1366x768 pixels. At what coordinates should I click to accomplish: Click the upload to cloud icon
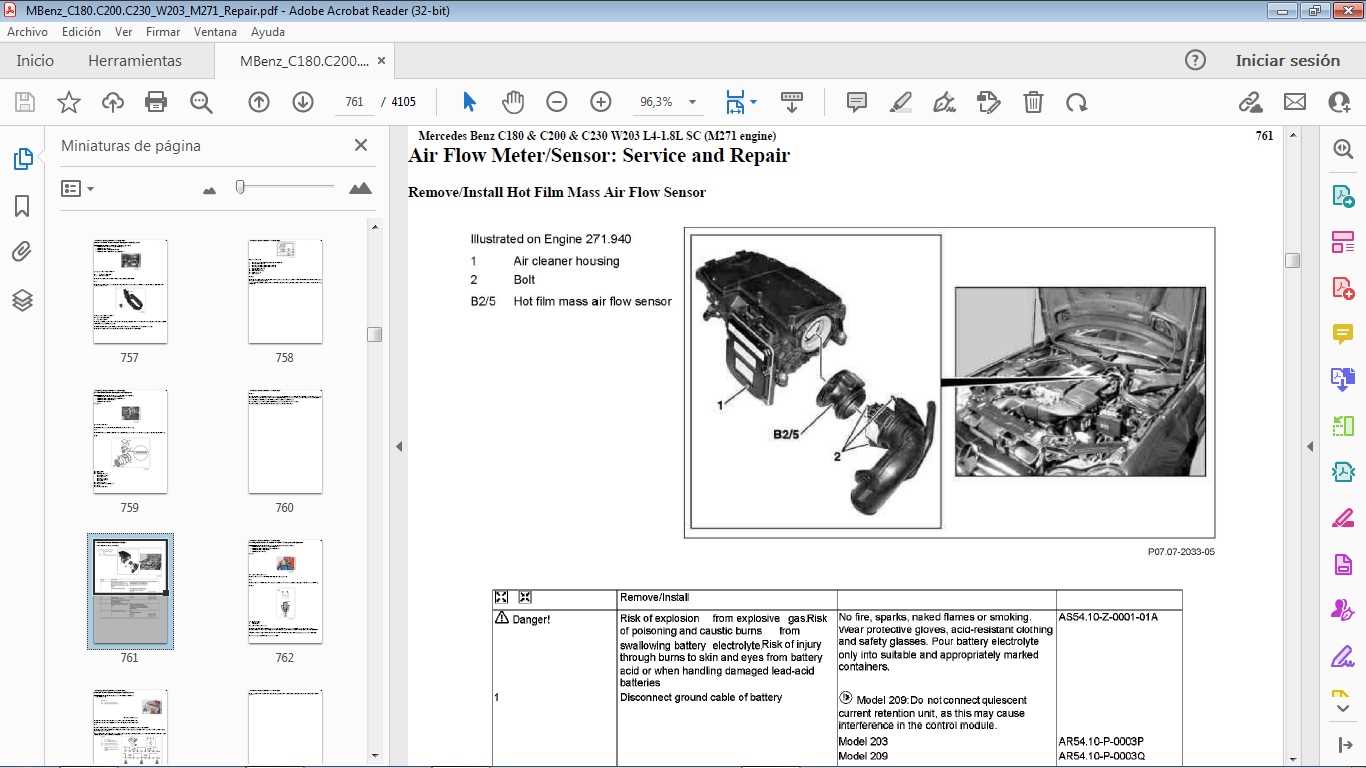coord(113,102)
